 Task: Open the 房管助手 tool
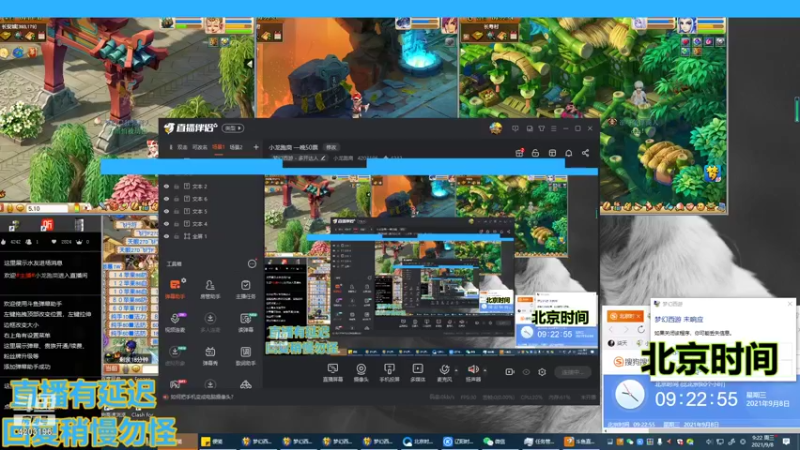tap(210, 288)
